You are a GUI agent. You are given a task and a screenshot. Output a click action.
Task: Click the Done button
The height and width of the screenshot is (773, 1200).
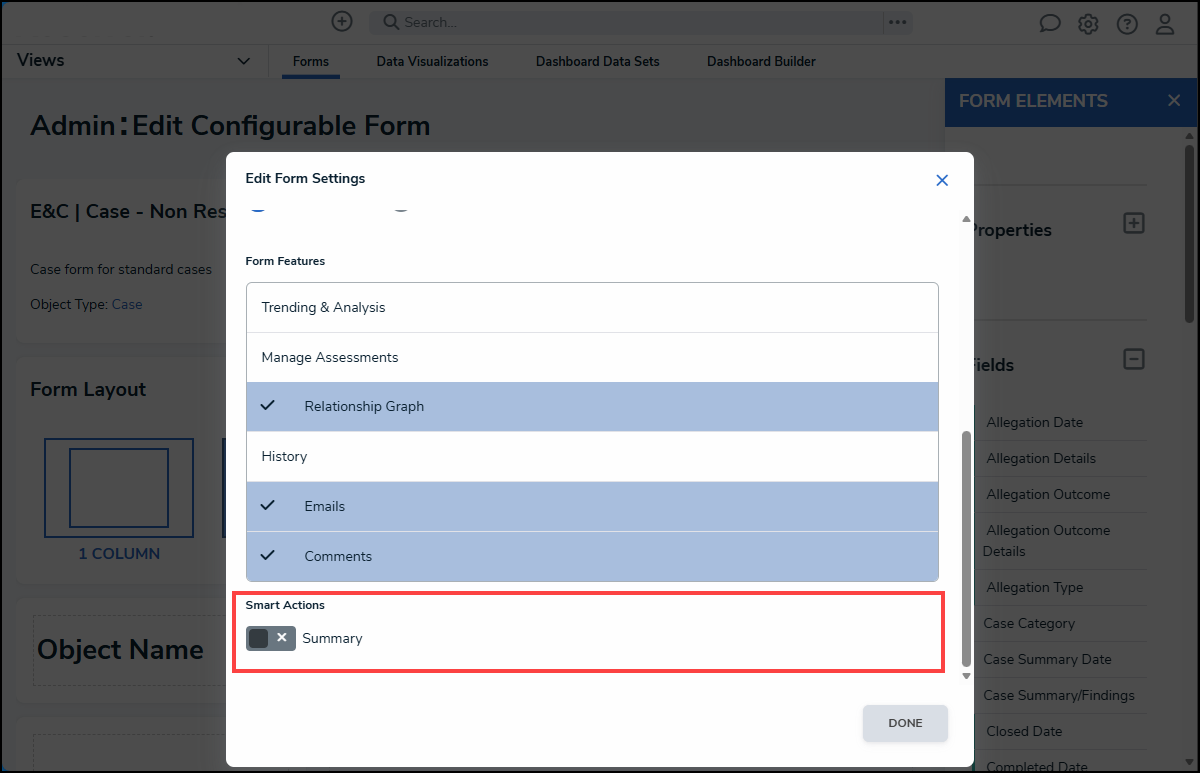pyautogui.click(x=905, y=723)
